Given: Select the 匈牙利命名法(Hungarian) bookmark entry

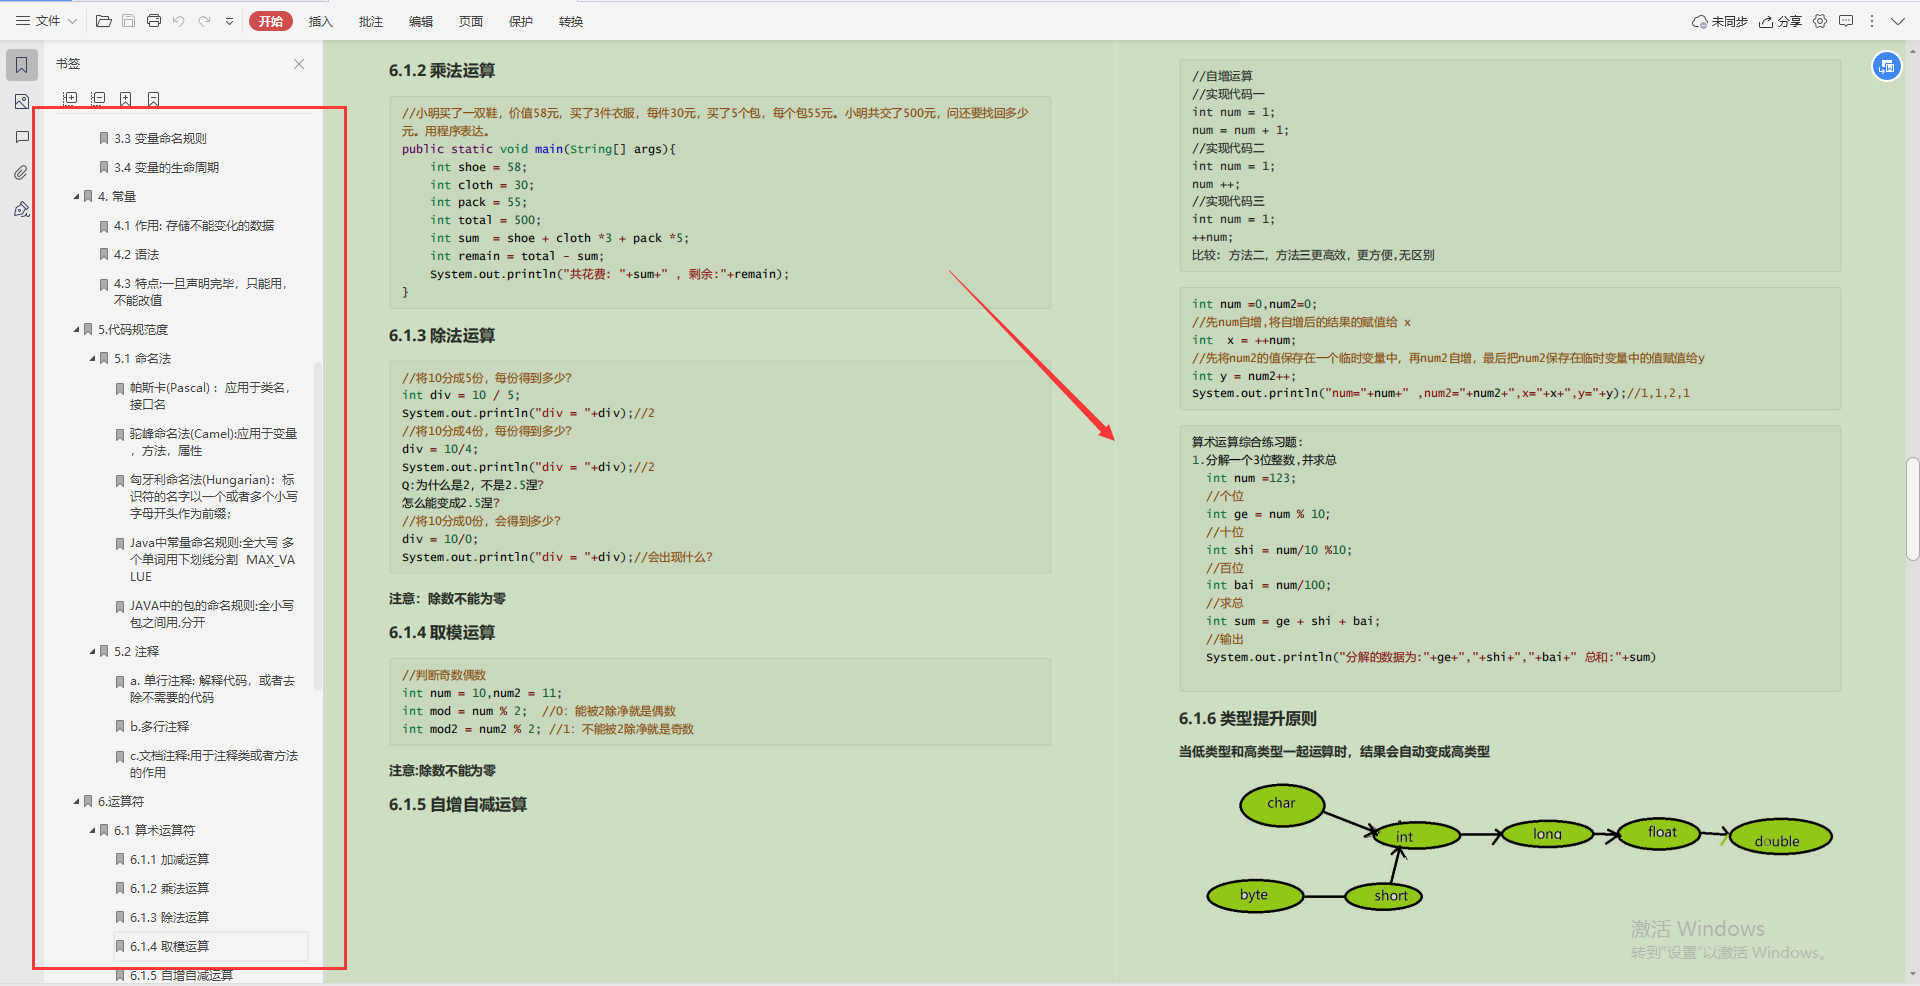Looking at the screenshot, I should tap(213, 497).
